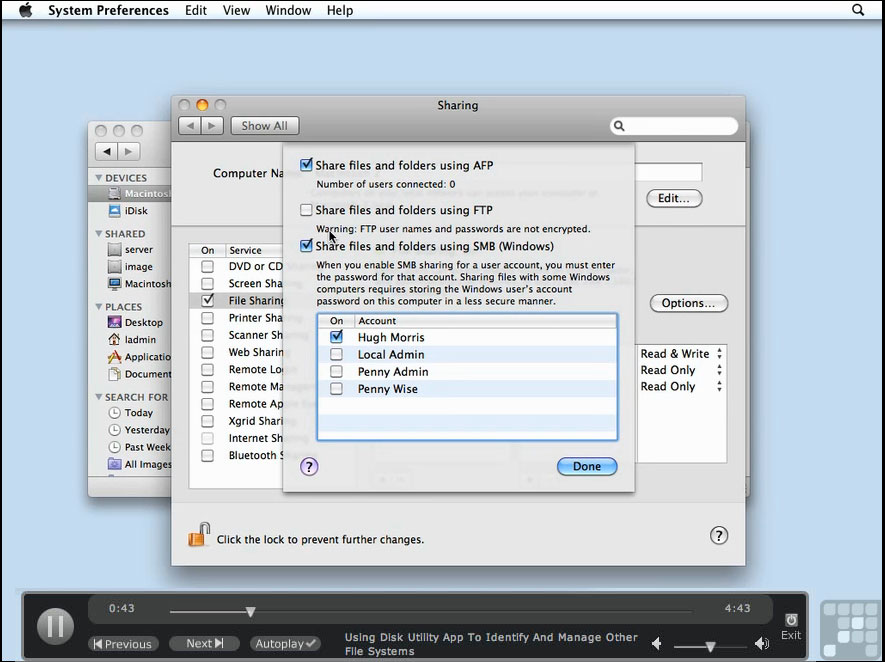This screenshot has height=662, width=885.
Task: Click the lock icon to prevent changes
Action: [199, 534]
